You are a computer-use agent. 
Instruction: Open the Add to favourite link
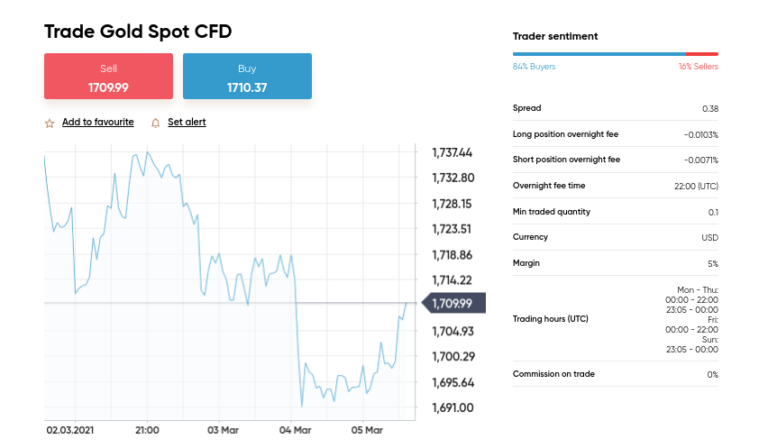point(97,122)
